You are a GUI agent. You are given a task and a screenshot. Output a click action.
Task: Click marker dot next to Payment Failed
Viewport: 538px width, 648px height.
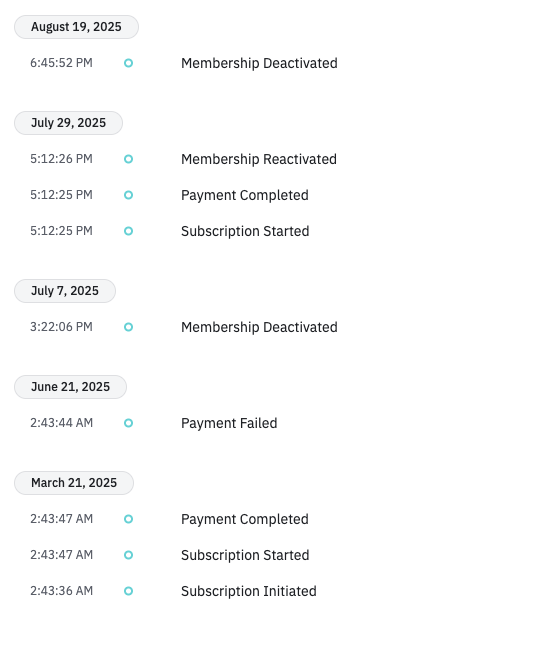point(129,423)
